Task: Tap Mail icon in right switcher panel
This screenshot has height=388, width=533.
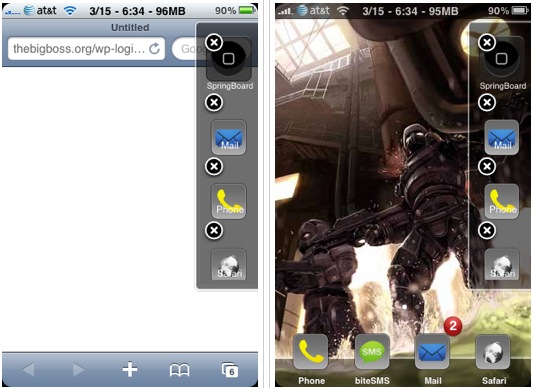Action: point(502,137)
